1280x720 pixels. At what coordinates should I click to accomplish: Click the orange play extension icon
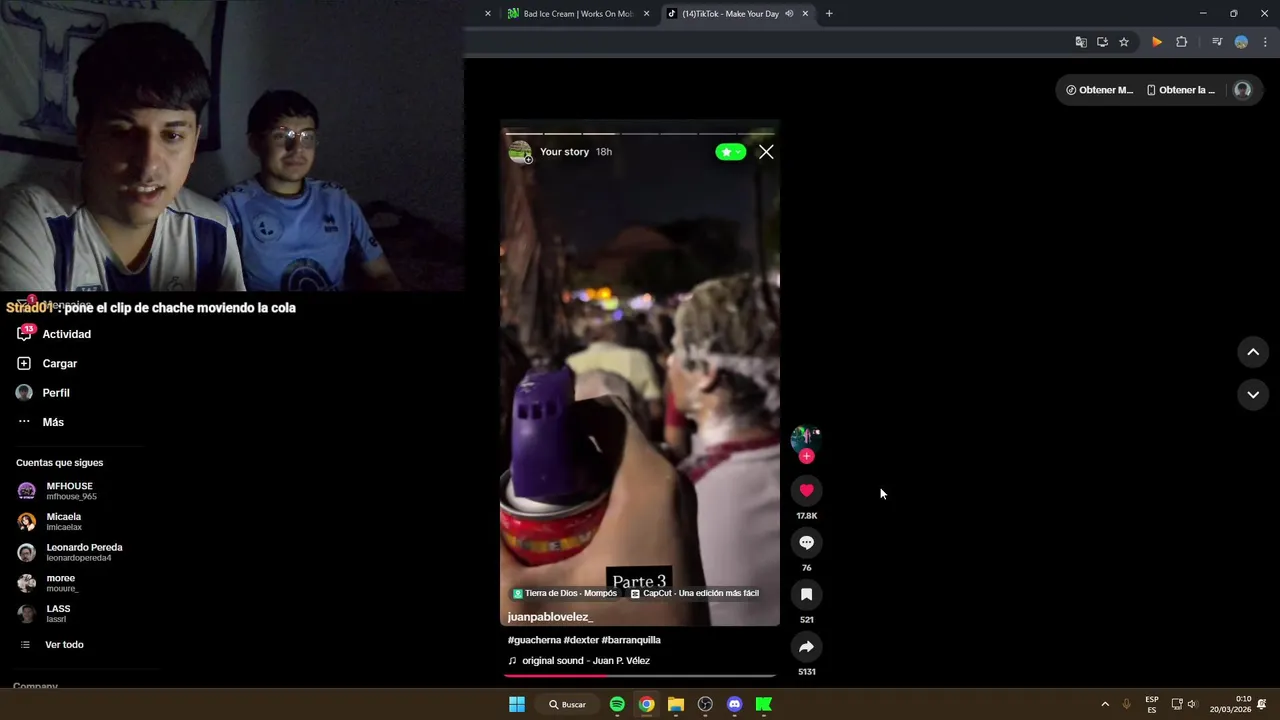[x=1157, y=42]
